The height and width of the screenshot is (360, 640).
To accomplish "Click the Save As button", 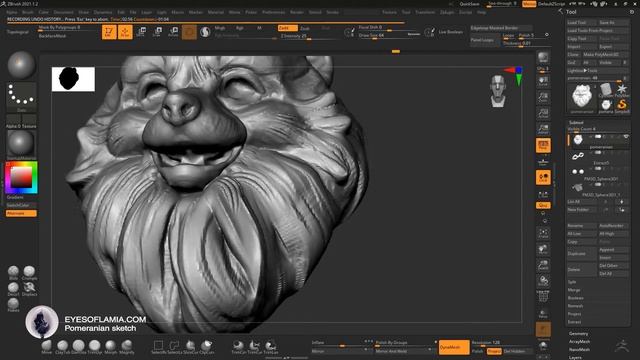I will tap(613, 22).
